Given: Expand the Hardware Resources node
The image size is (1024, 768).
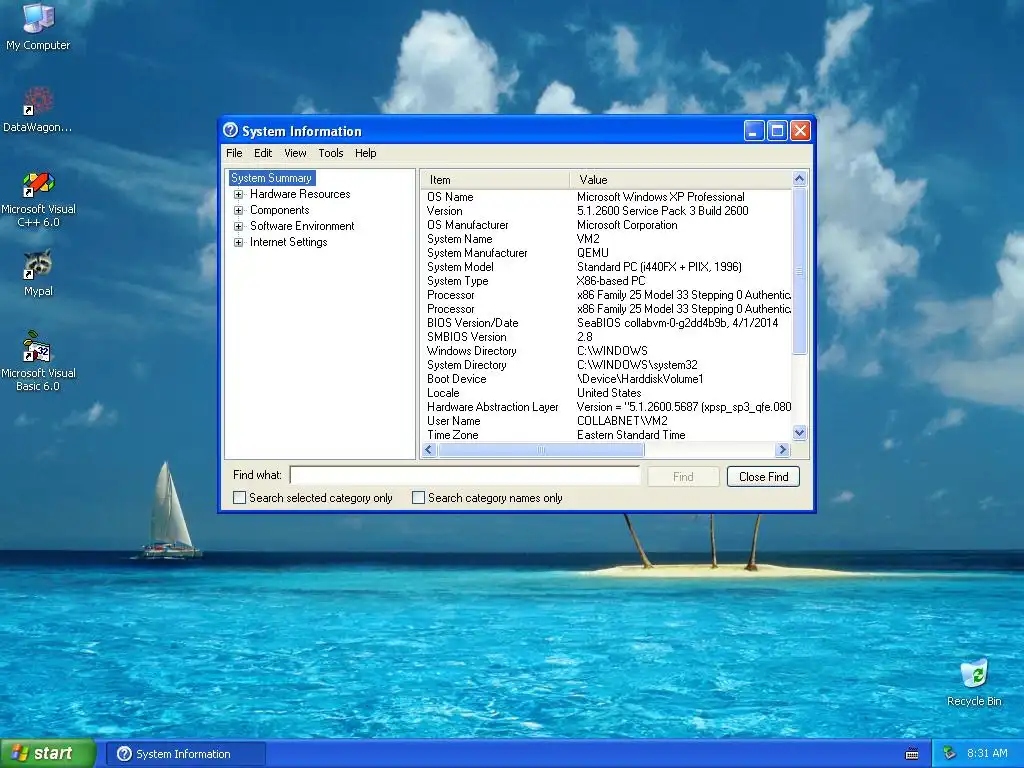Looking at the screenshot, I should click(238, 194).
